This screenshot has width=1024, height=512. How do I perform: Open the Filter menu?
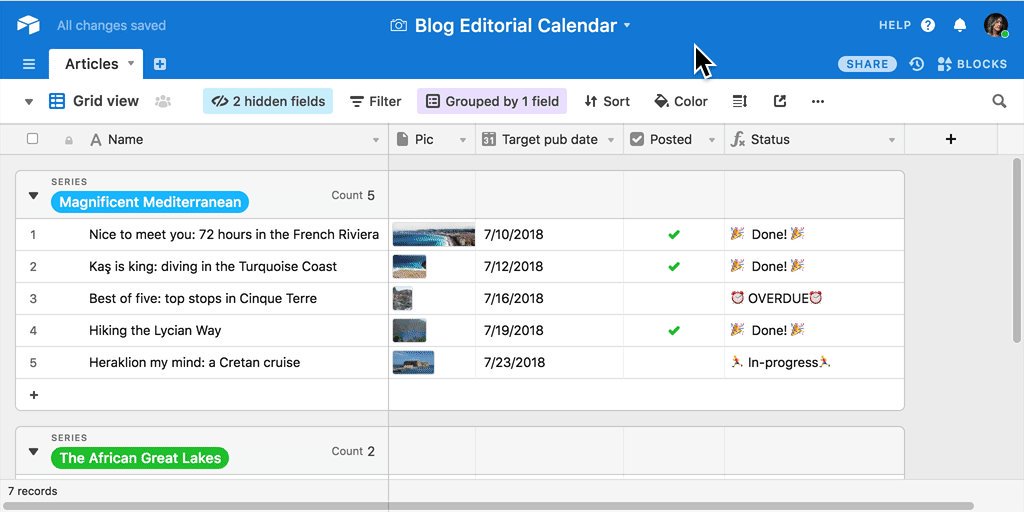click(375, 101)
